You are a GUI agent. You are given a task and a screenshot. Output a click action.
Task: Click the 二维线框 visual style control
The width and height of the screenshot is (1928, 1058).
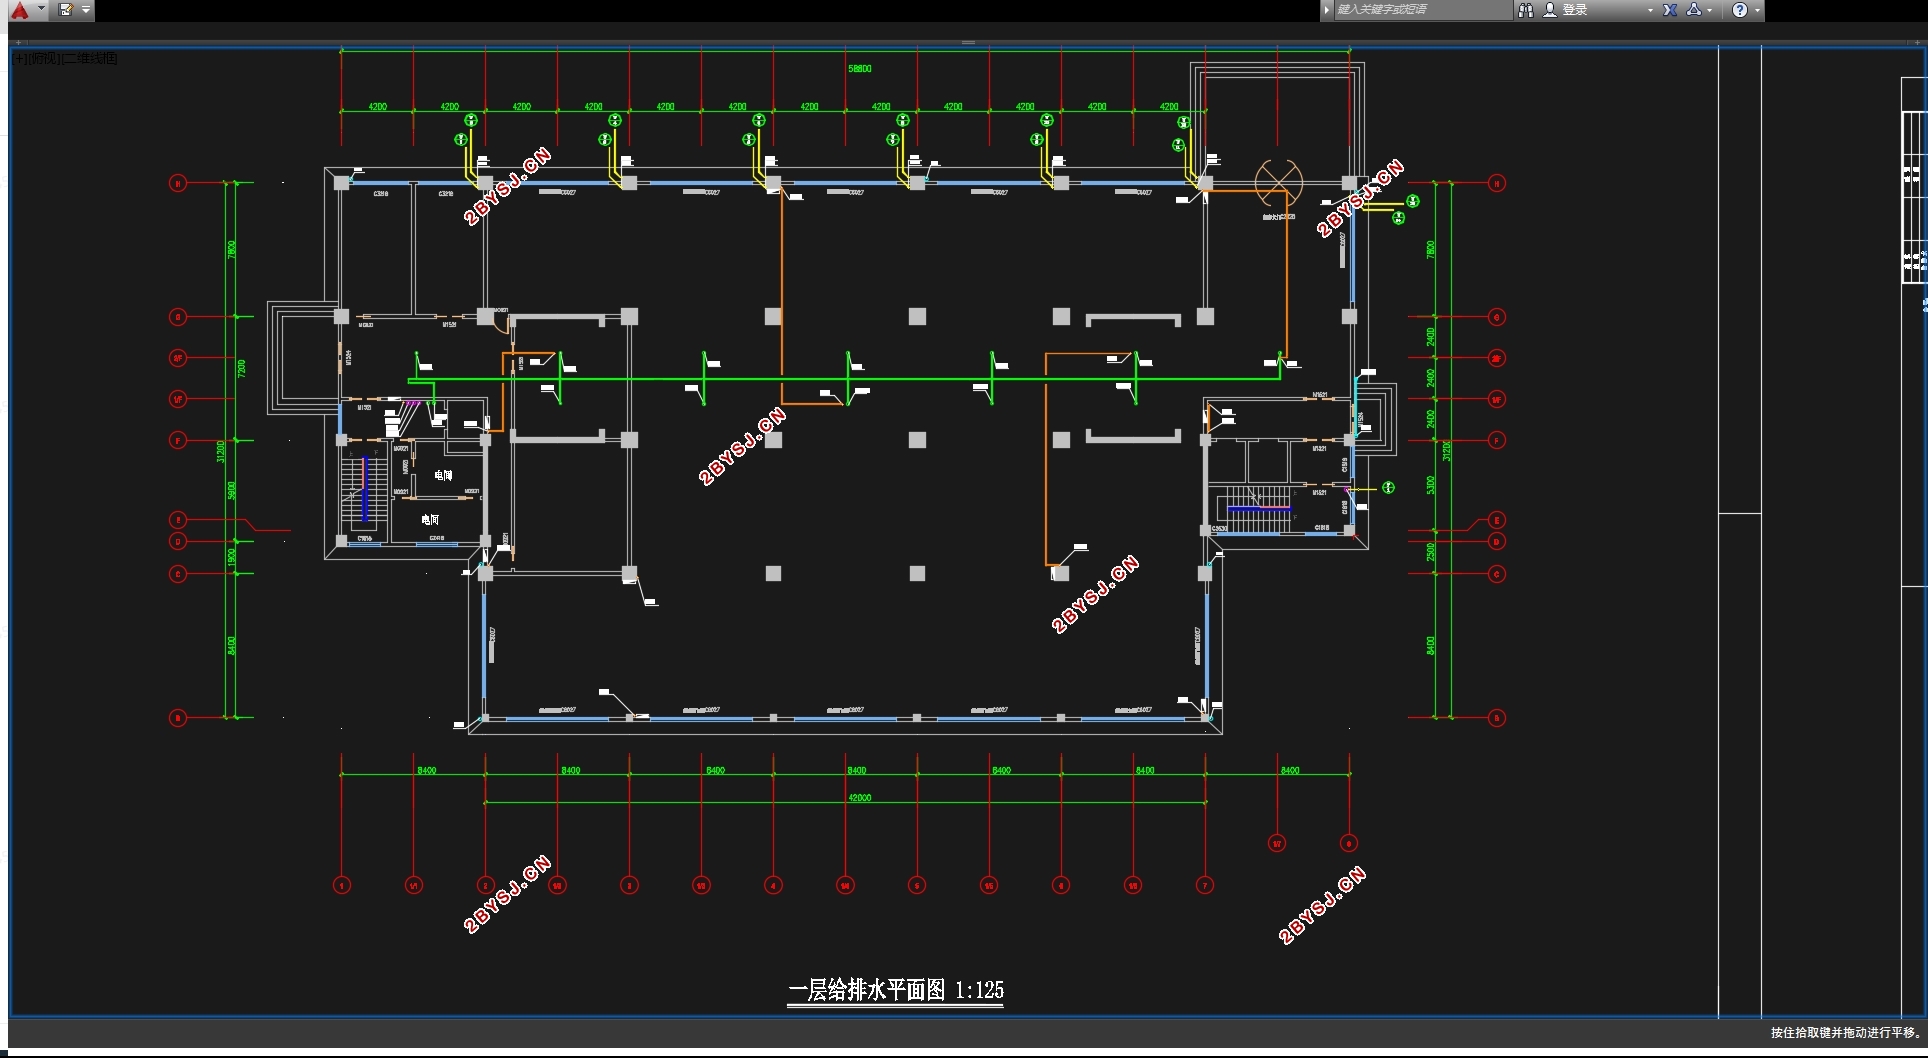click(x=90, y=58)
